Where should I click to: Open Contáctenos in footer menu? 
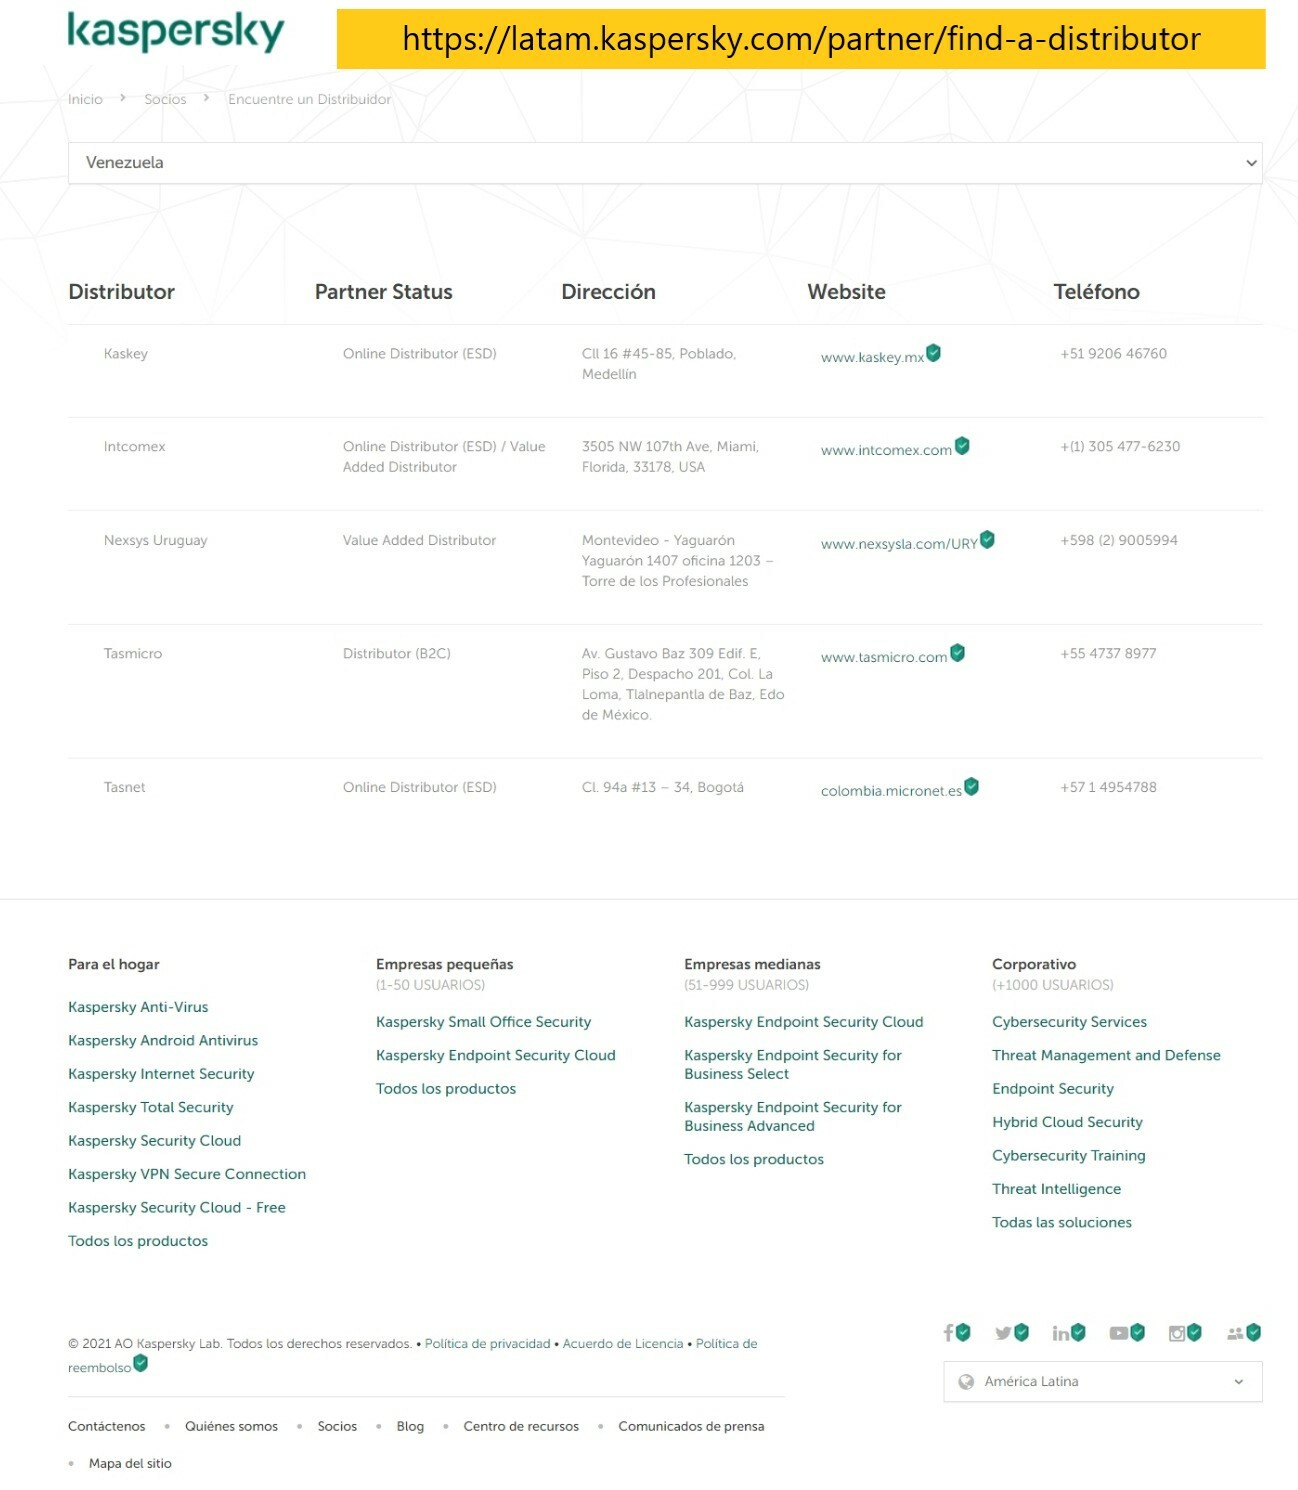click(107, 1426)
